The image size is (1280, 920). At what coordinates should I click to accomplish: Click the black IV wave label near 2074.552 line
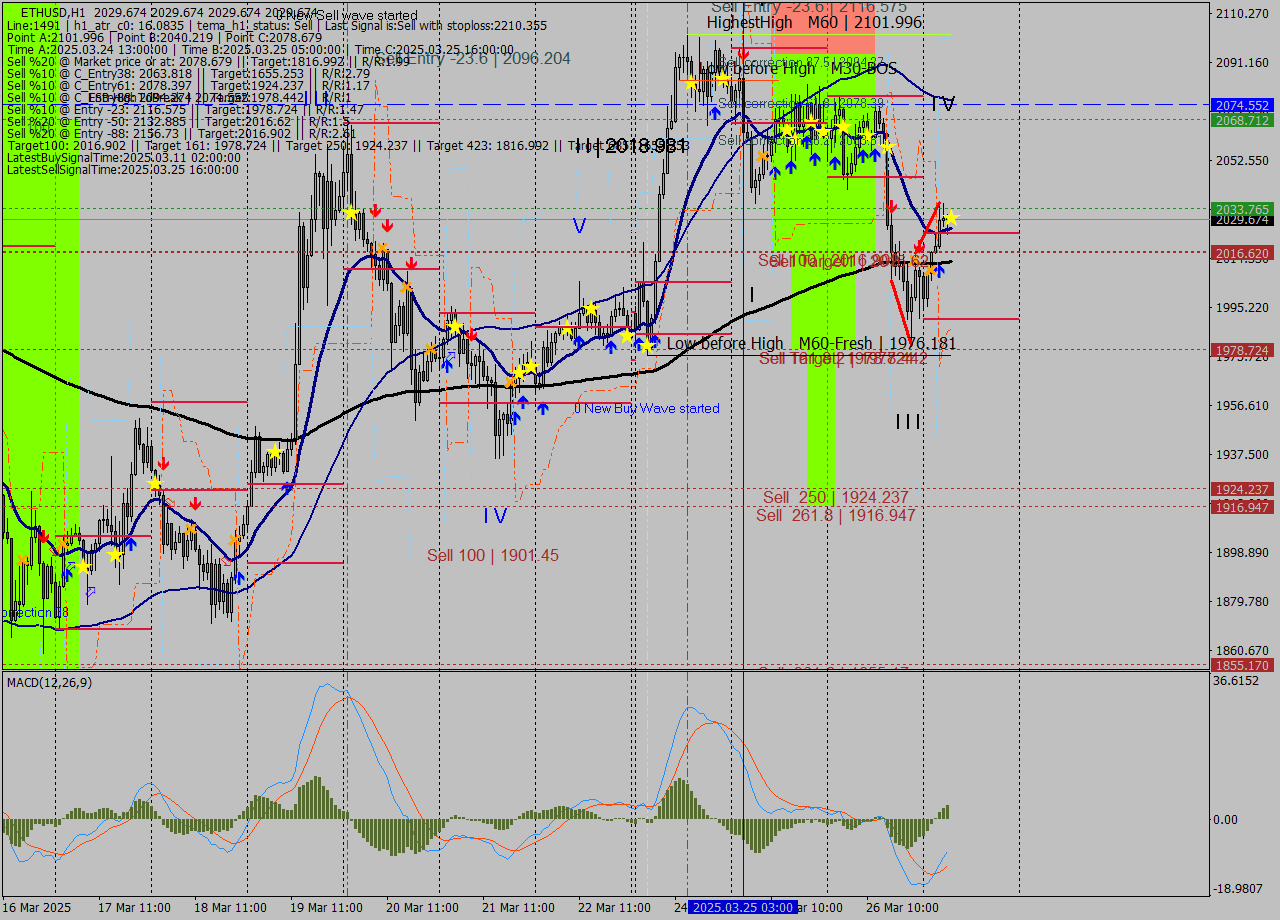coord(942,105)
